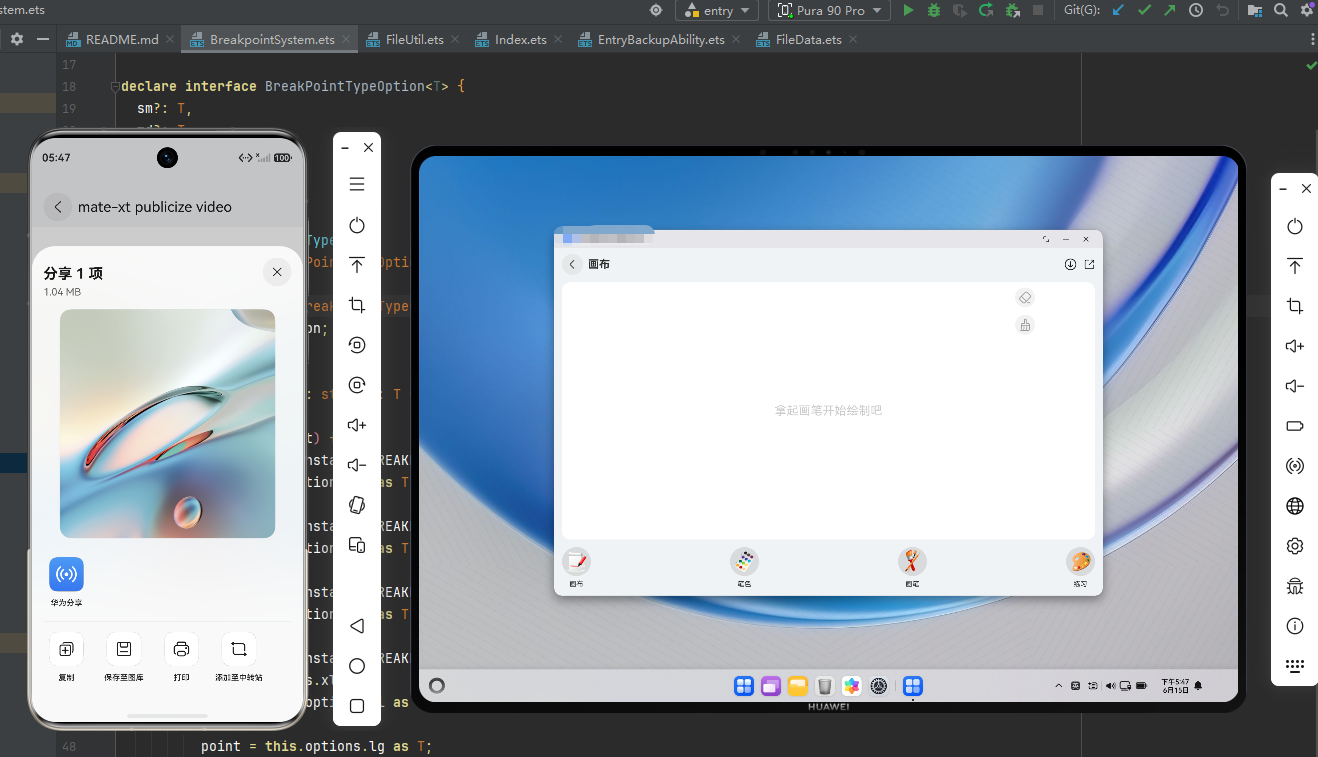Tap the shared image preview thumbnail
The height and width of the screenshot is (757, 1318).
click(x=167, y=423)
